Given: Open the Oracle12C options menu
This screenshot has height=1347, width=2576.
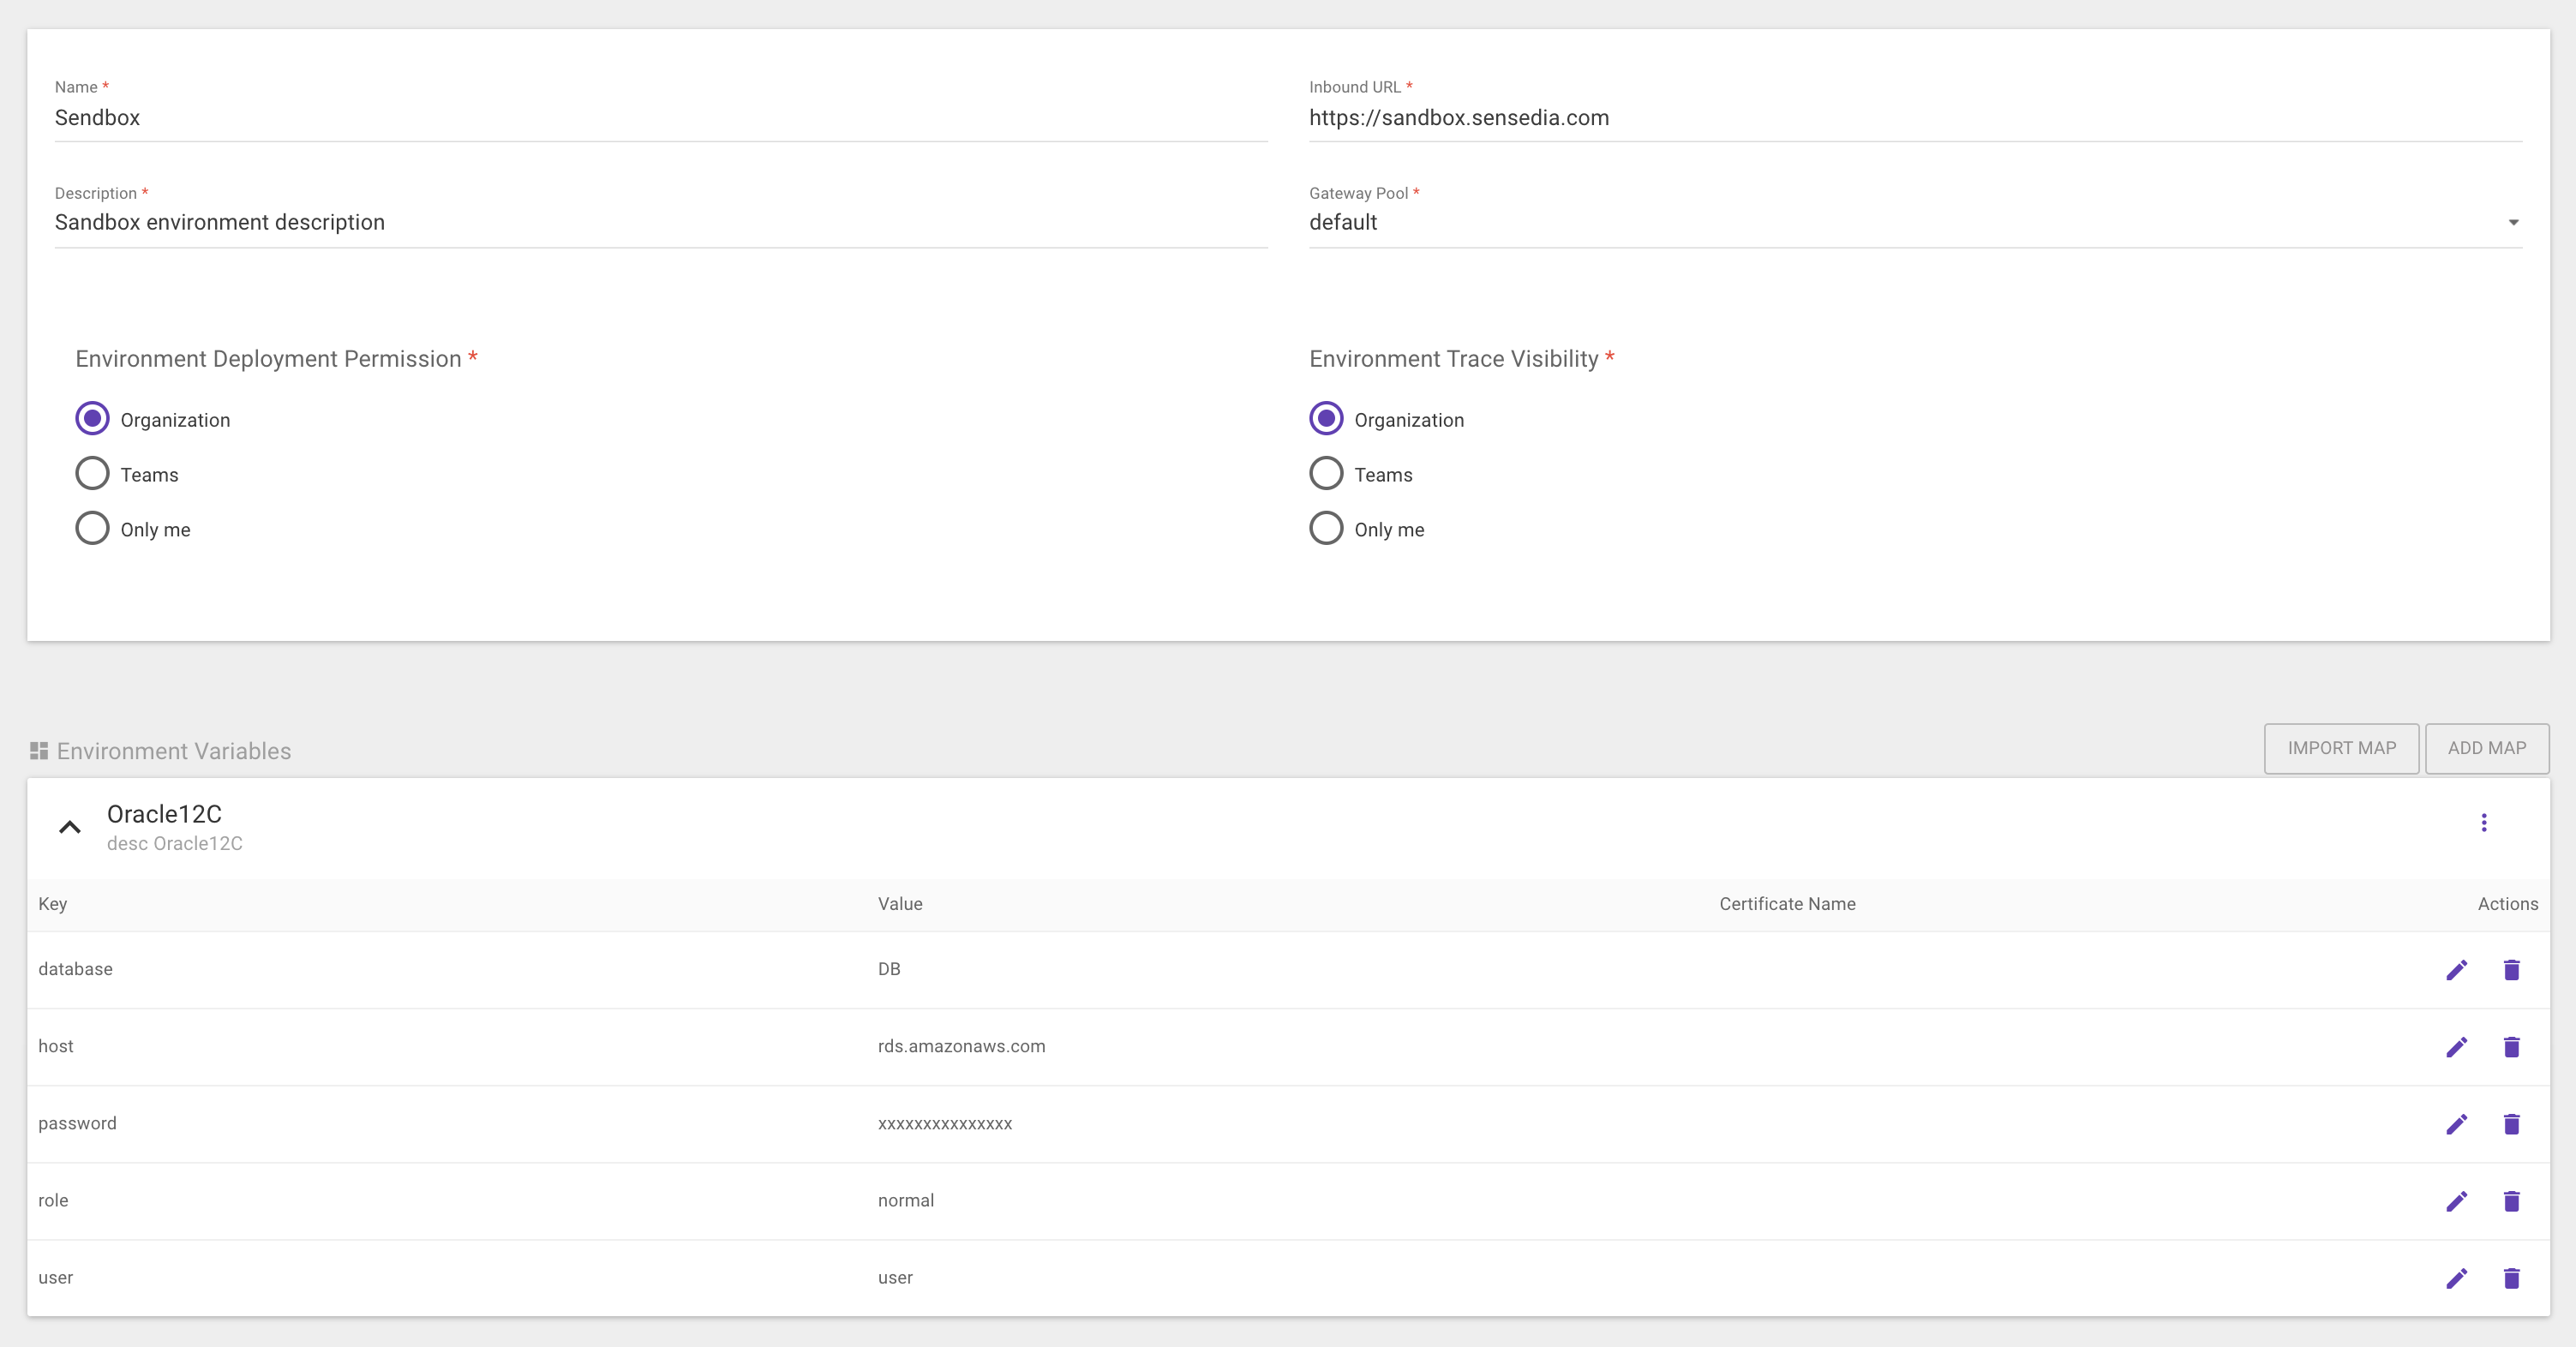Looking at the screenshot, I should [2484, 822].
